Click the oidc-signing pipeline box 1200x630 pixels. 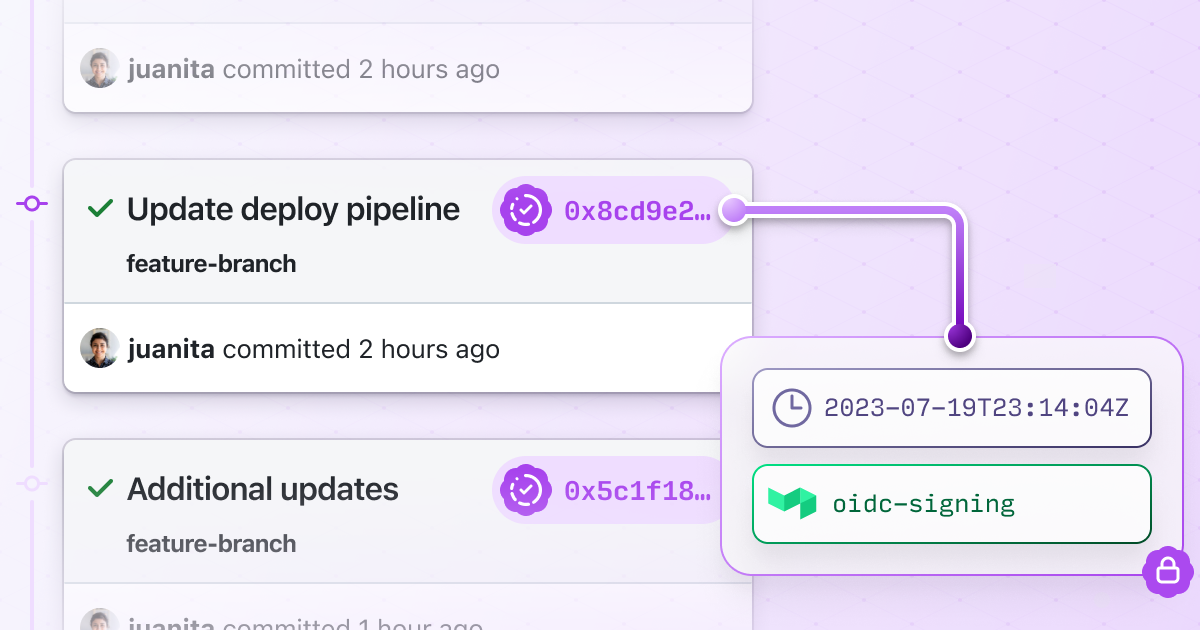(952, 504)
